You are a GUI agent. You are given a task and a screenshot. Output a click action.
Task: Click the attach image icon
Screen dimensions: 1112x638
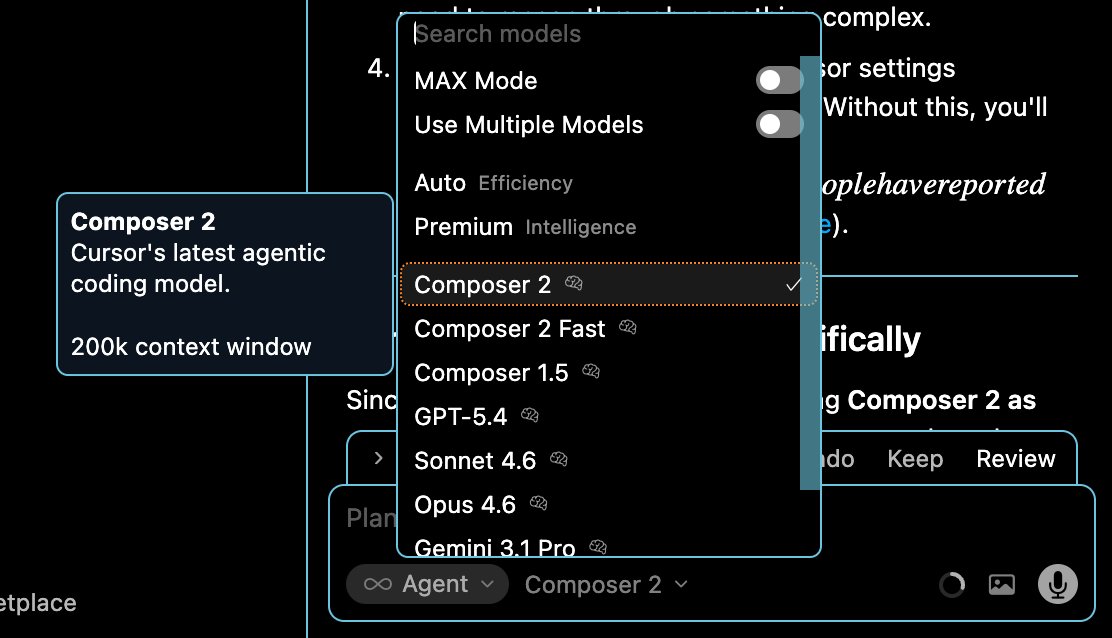1001,585
